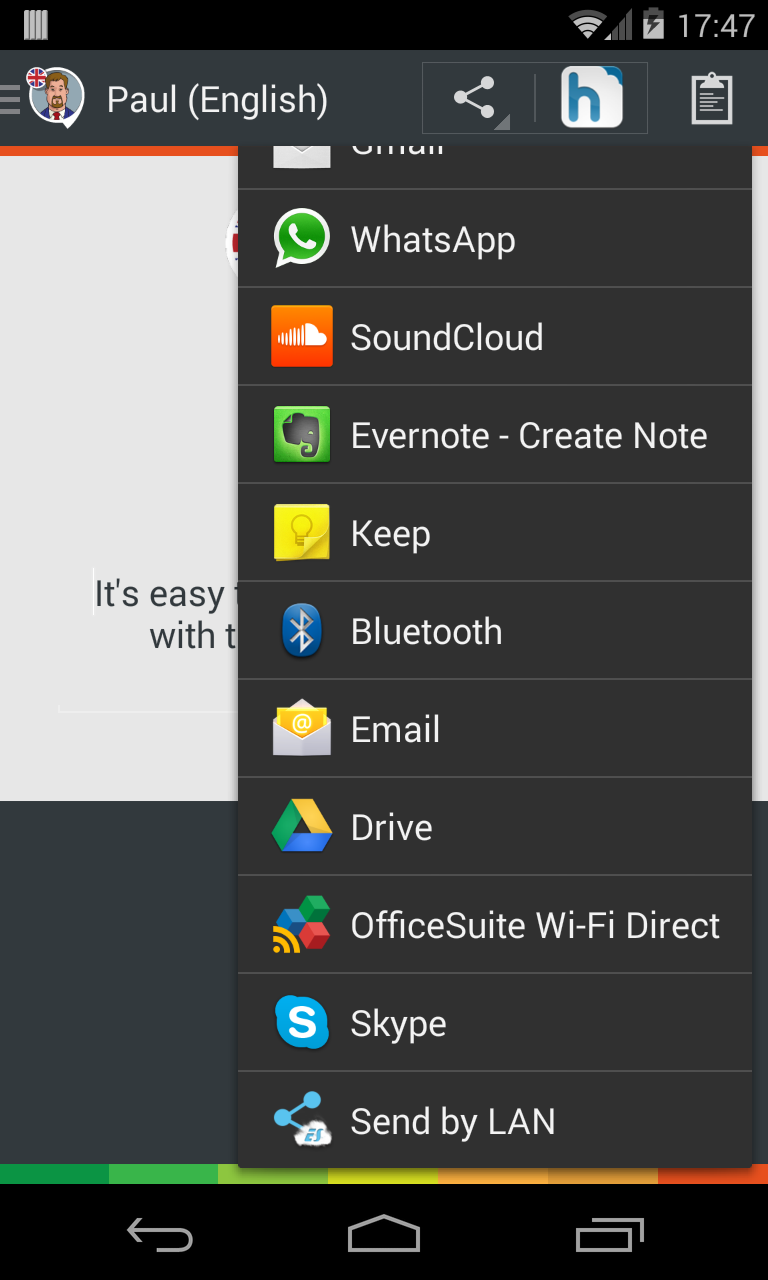Tap the Send by LAN share icon
Viewport: 768px width, 1280px height.
coord(301,1120)
